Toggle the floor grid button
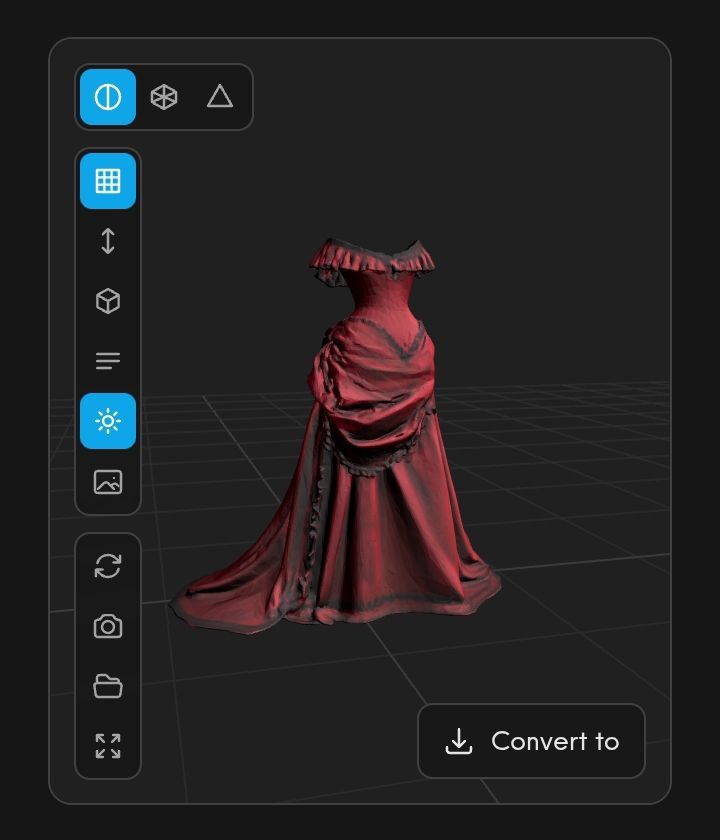 point(108,181)
